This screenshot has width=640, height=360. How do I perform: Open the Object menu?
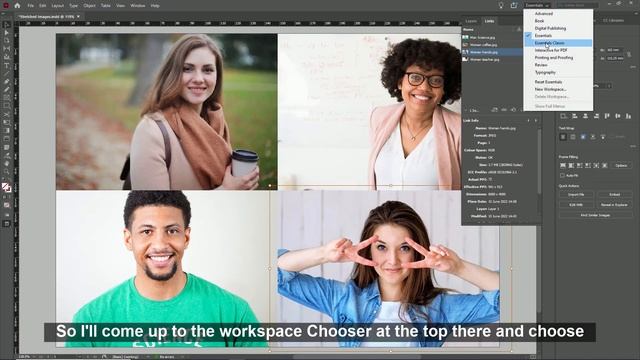(89, 6)
